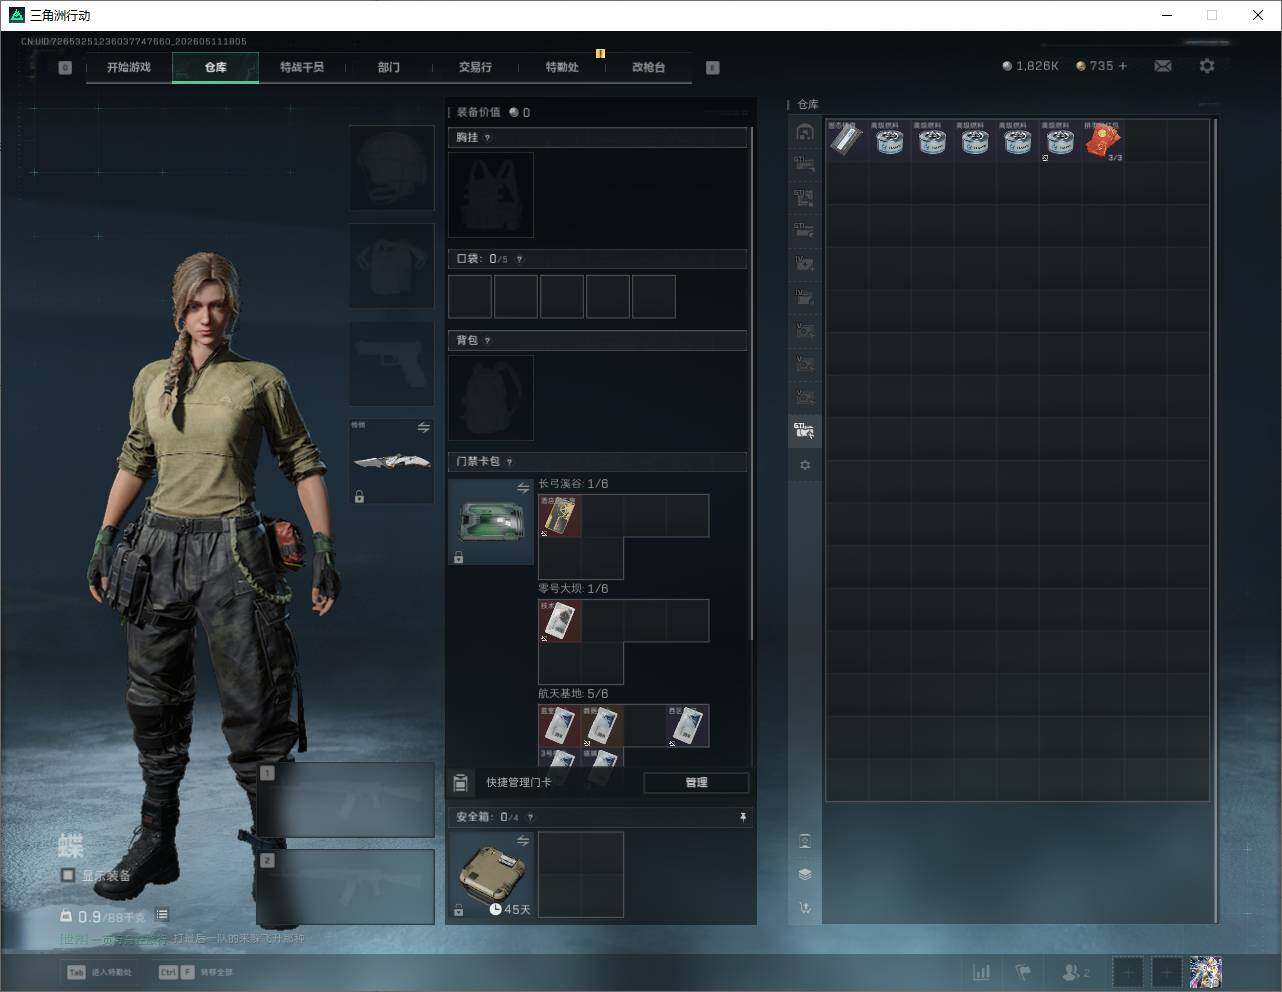Show help for 口袋 pockets section
This screenshot has width=1282, height=992.
point(519,259)
